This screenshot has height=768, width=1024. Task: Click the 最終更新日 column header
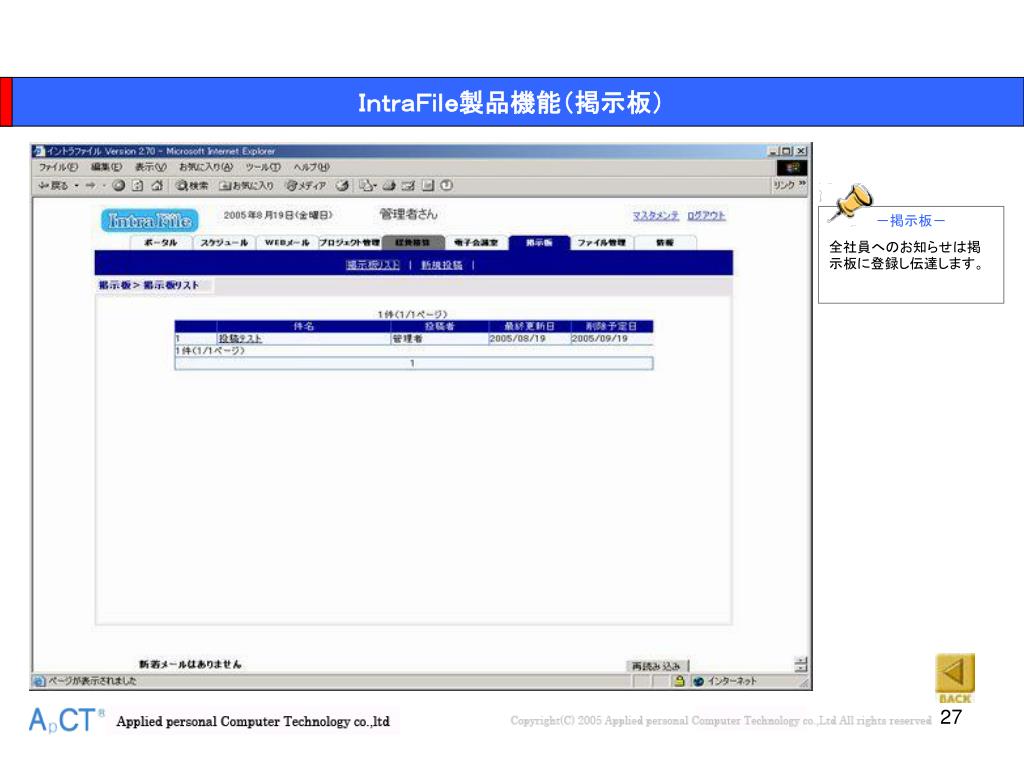point(530,326)
